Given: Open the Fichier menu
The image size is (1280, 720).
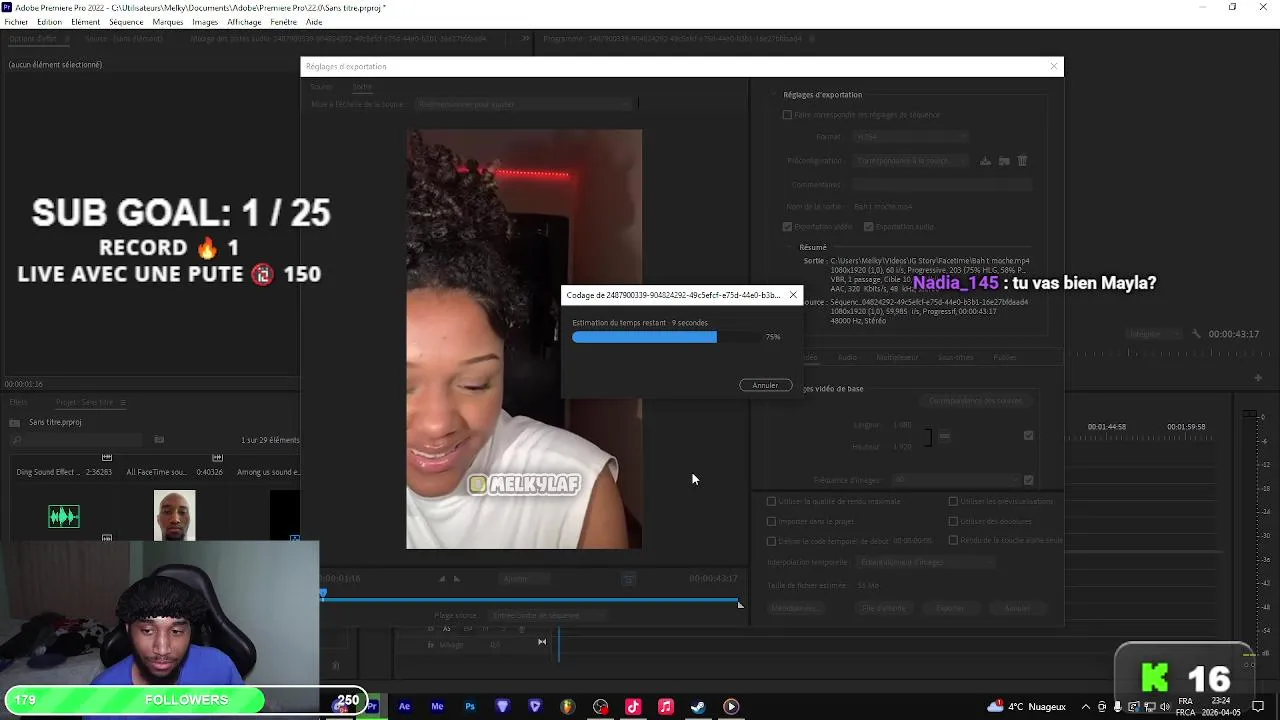Looking at the screenshot, I should pyautogui.click(x=16, y=22).
